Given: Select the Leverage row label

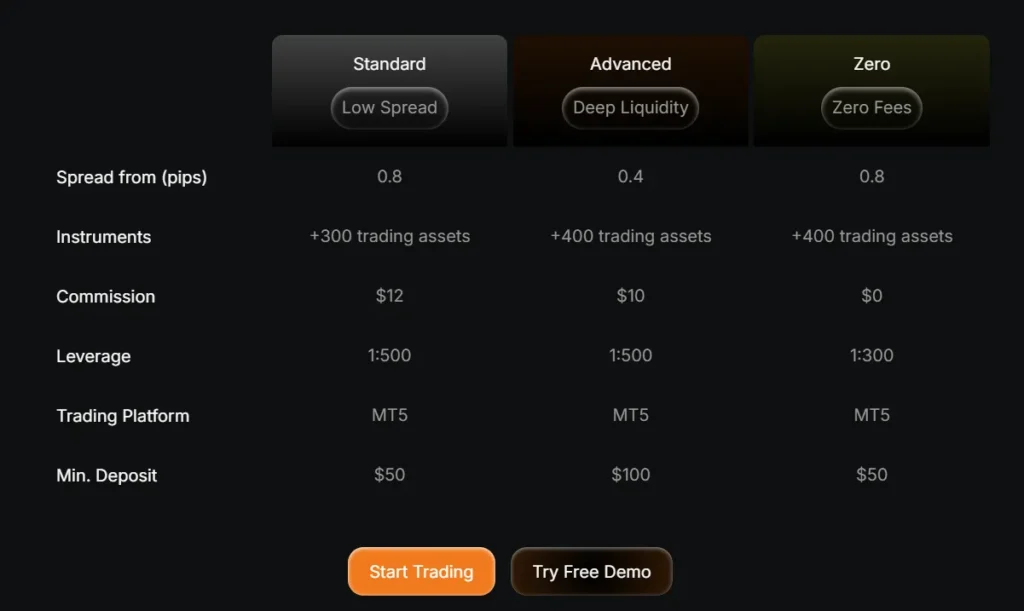Looking at the screenshot, I should click(x=93, y=356).
